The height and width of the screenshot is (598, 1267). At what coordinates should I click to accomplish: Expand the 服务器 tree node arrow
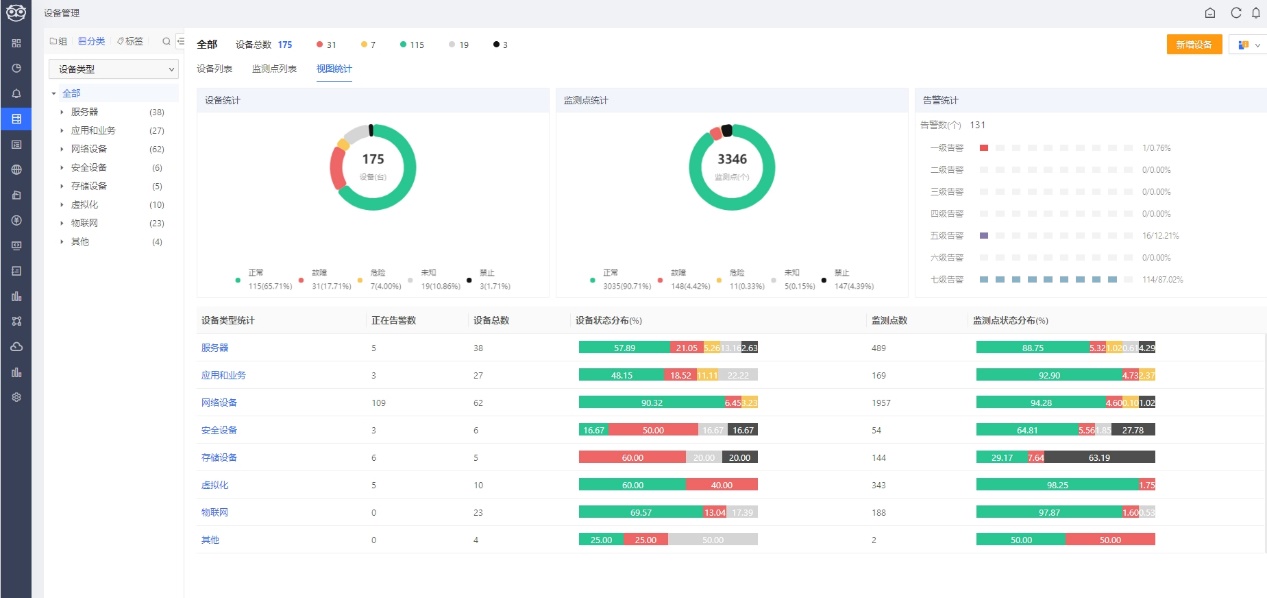[x=62, y=112]
